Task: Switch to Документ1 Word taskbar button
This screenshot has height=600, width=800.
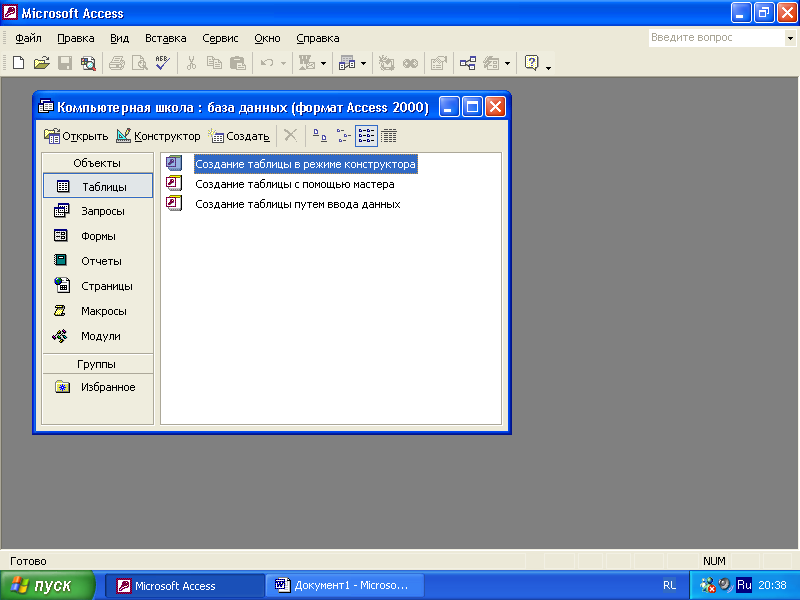Action: pos(344,585)
